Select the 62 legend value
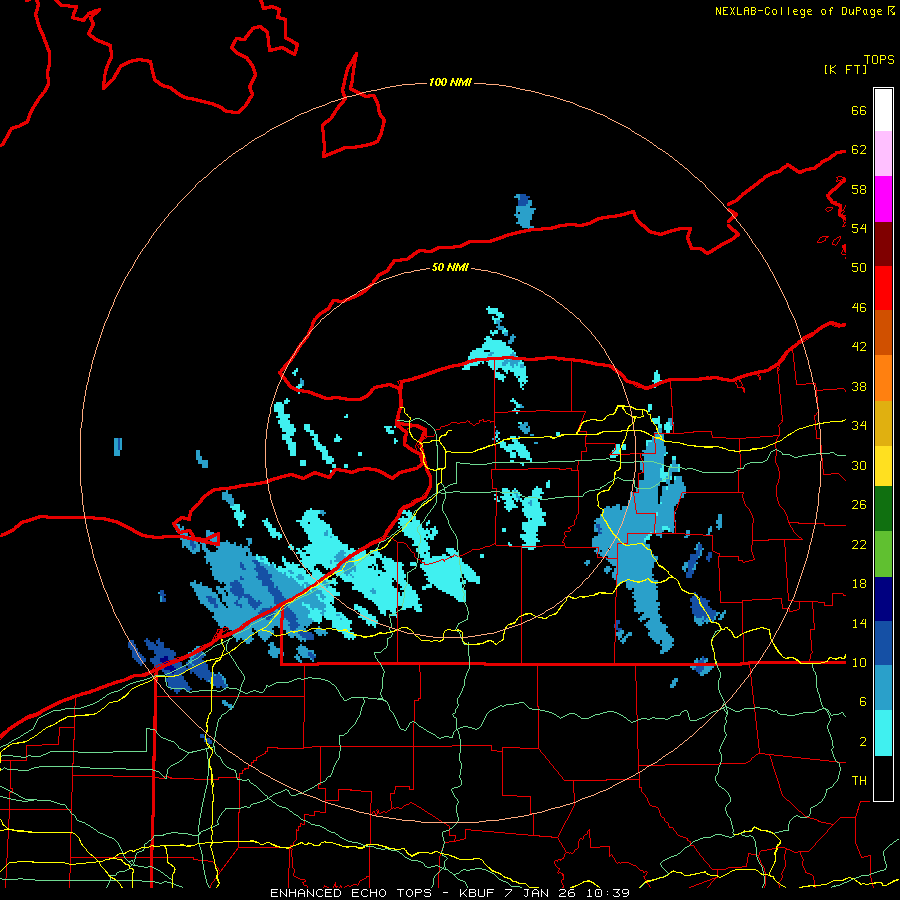The image size is (900, 900). 859,150
